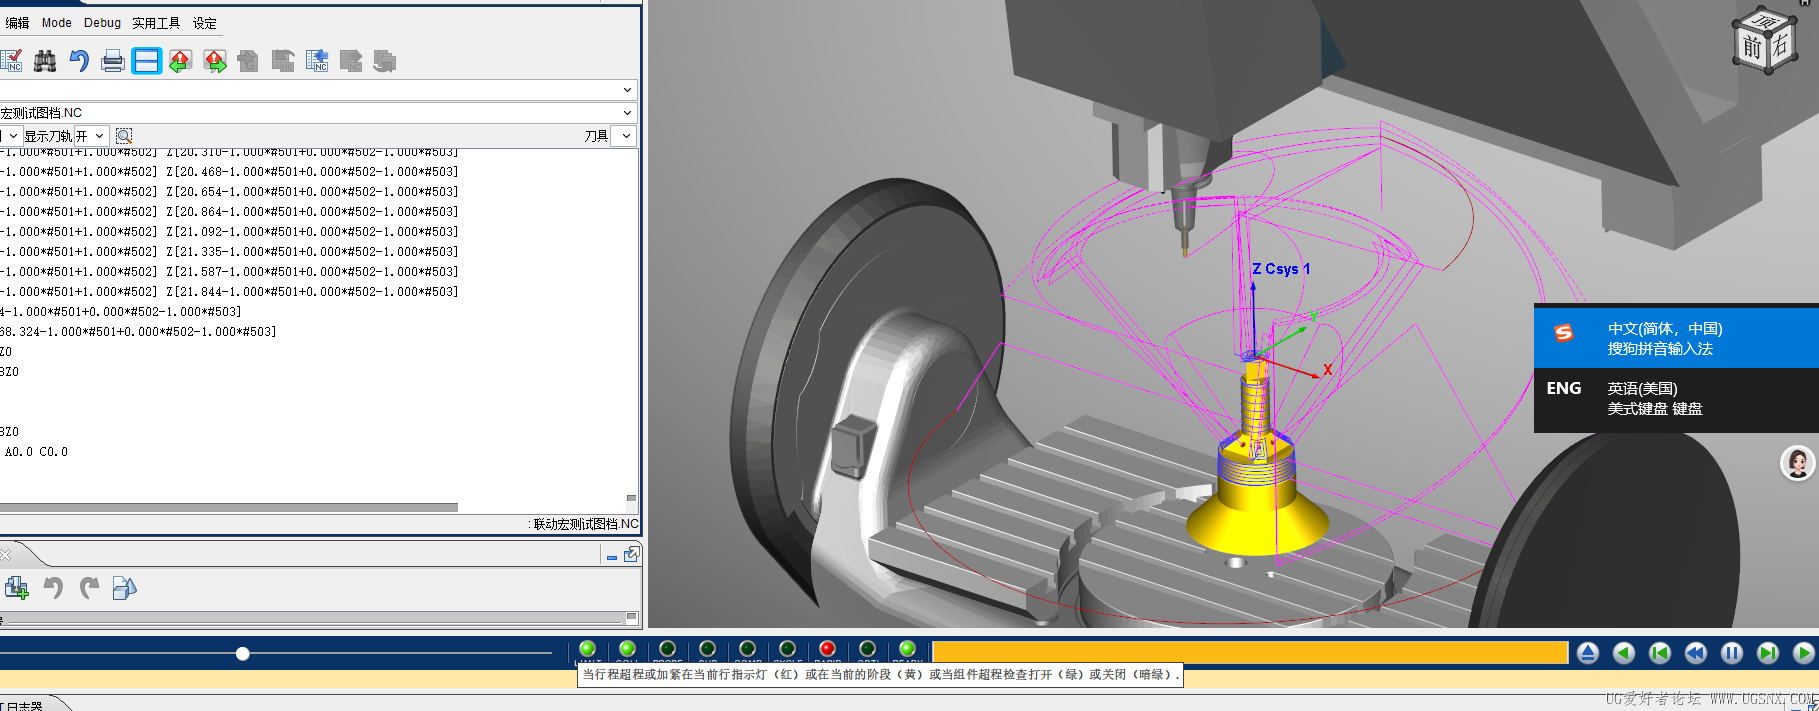The height and width of the screenshot is (711, 1819).
Task: Click the rewind-to-start button with bar
Action: click(x=1660, y=653)
